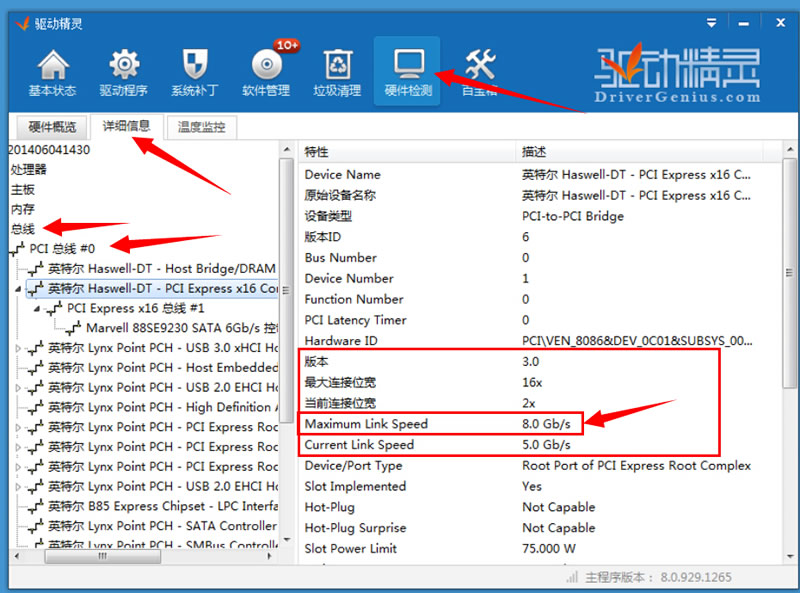Select 总线 in the tree
Image resolution: width=800 pixels, height=593 pixels.
coord(23,229)
